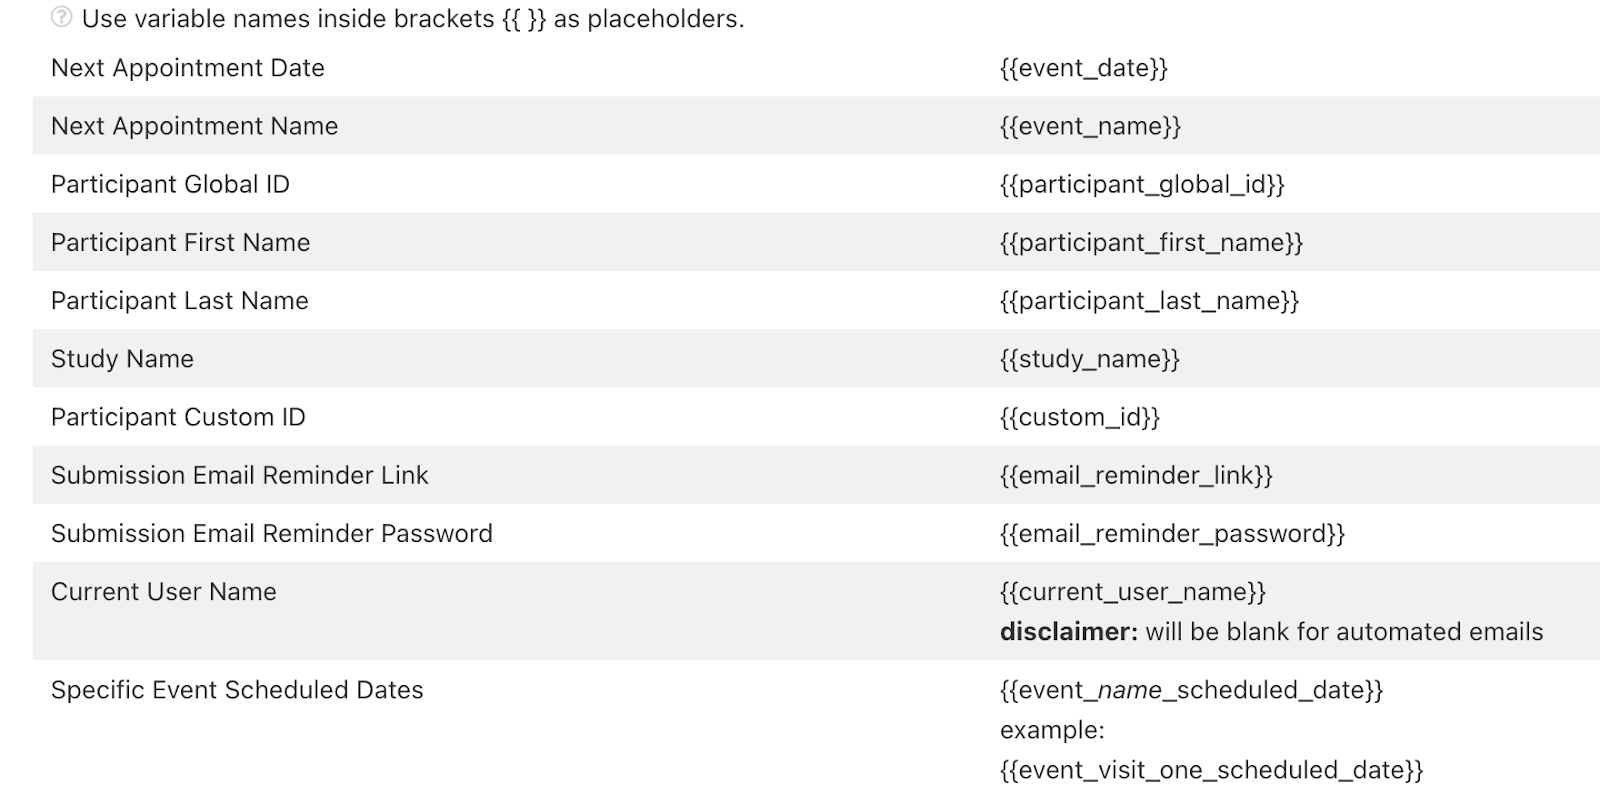Select the Submission Email Reminder Link label
Viewport: 1600px width, 804px height.
pyautogui.click(x=239, y=475)
